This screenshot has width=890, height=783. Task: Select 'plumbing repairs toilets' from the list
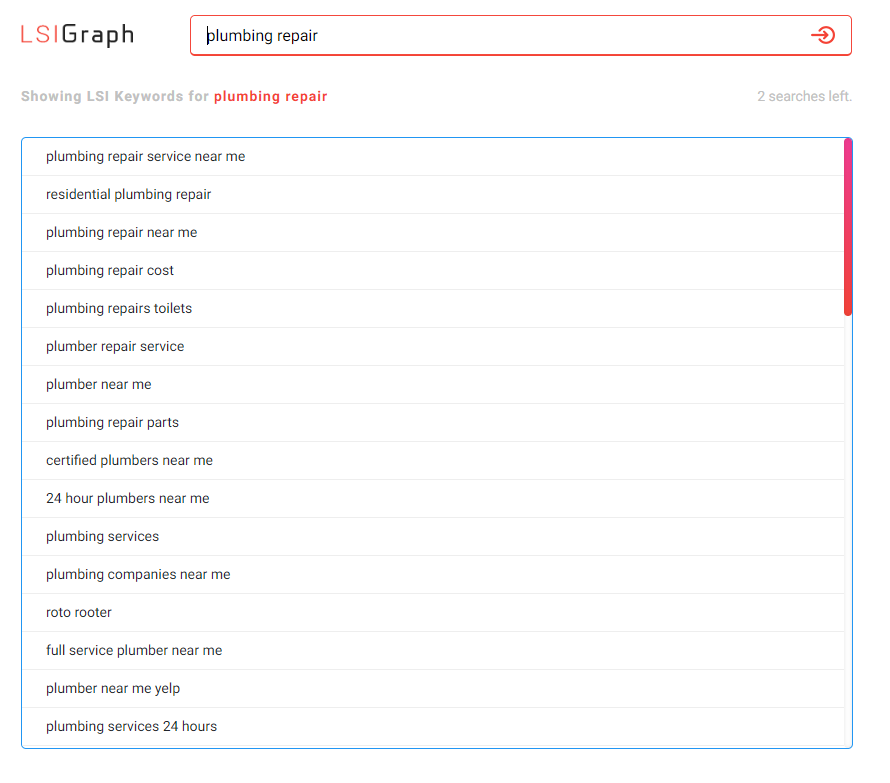tap(118, 308)
